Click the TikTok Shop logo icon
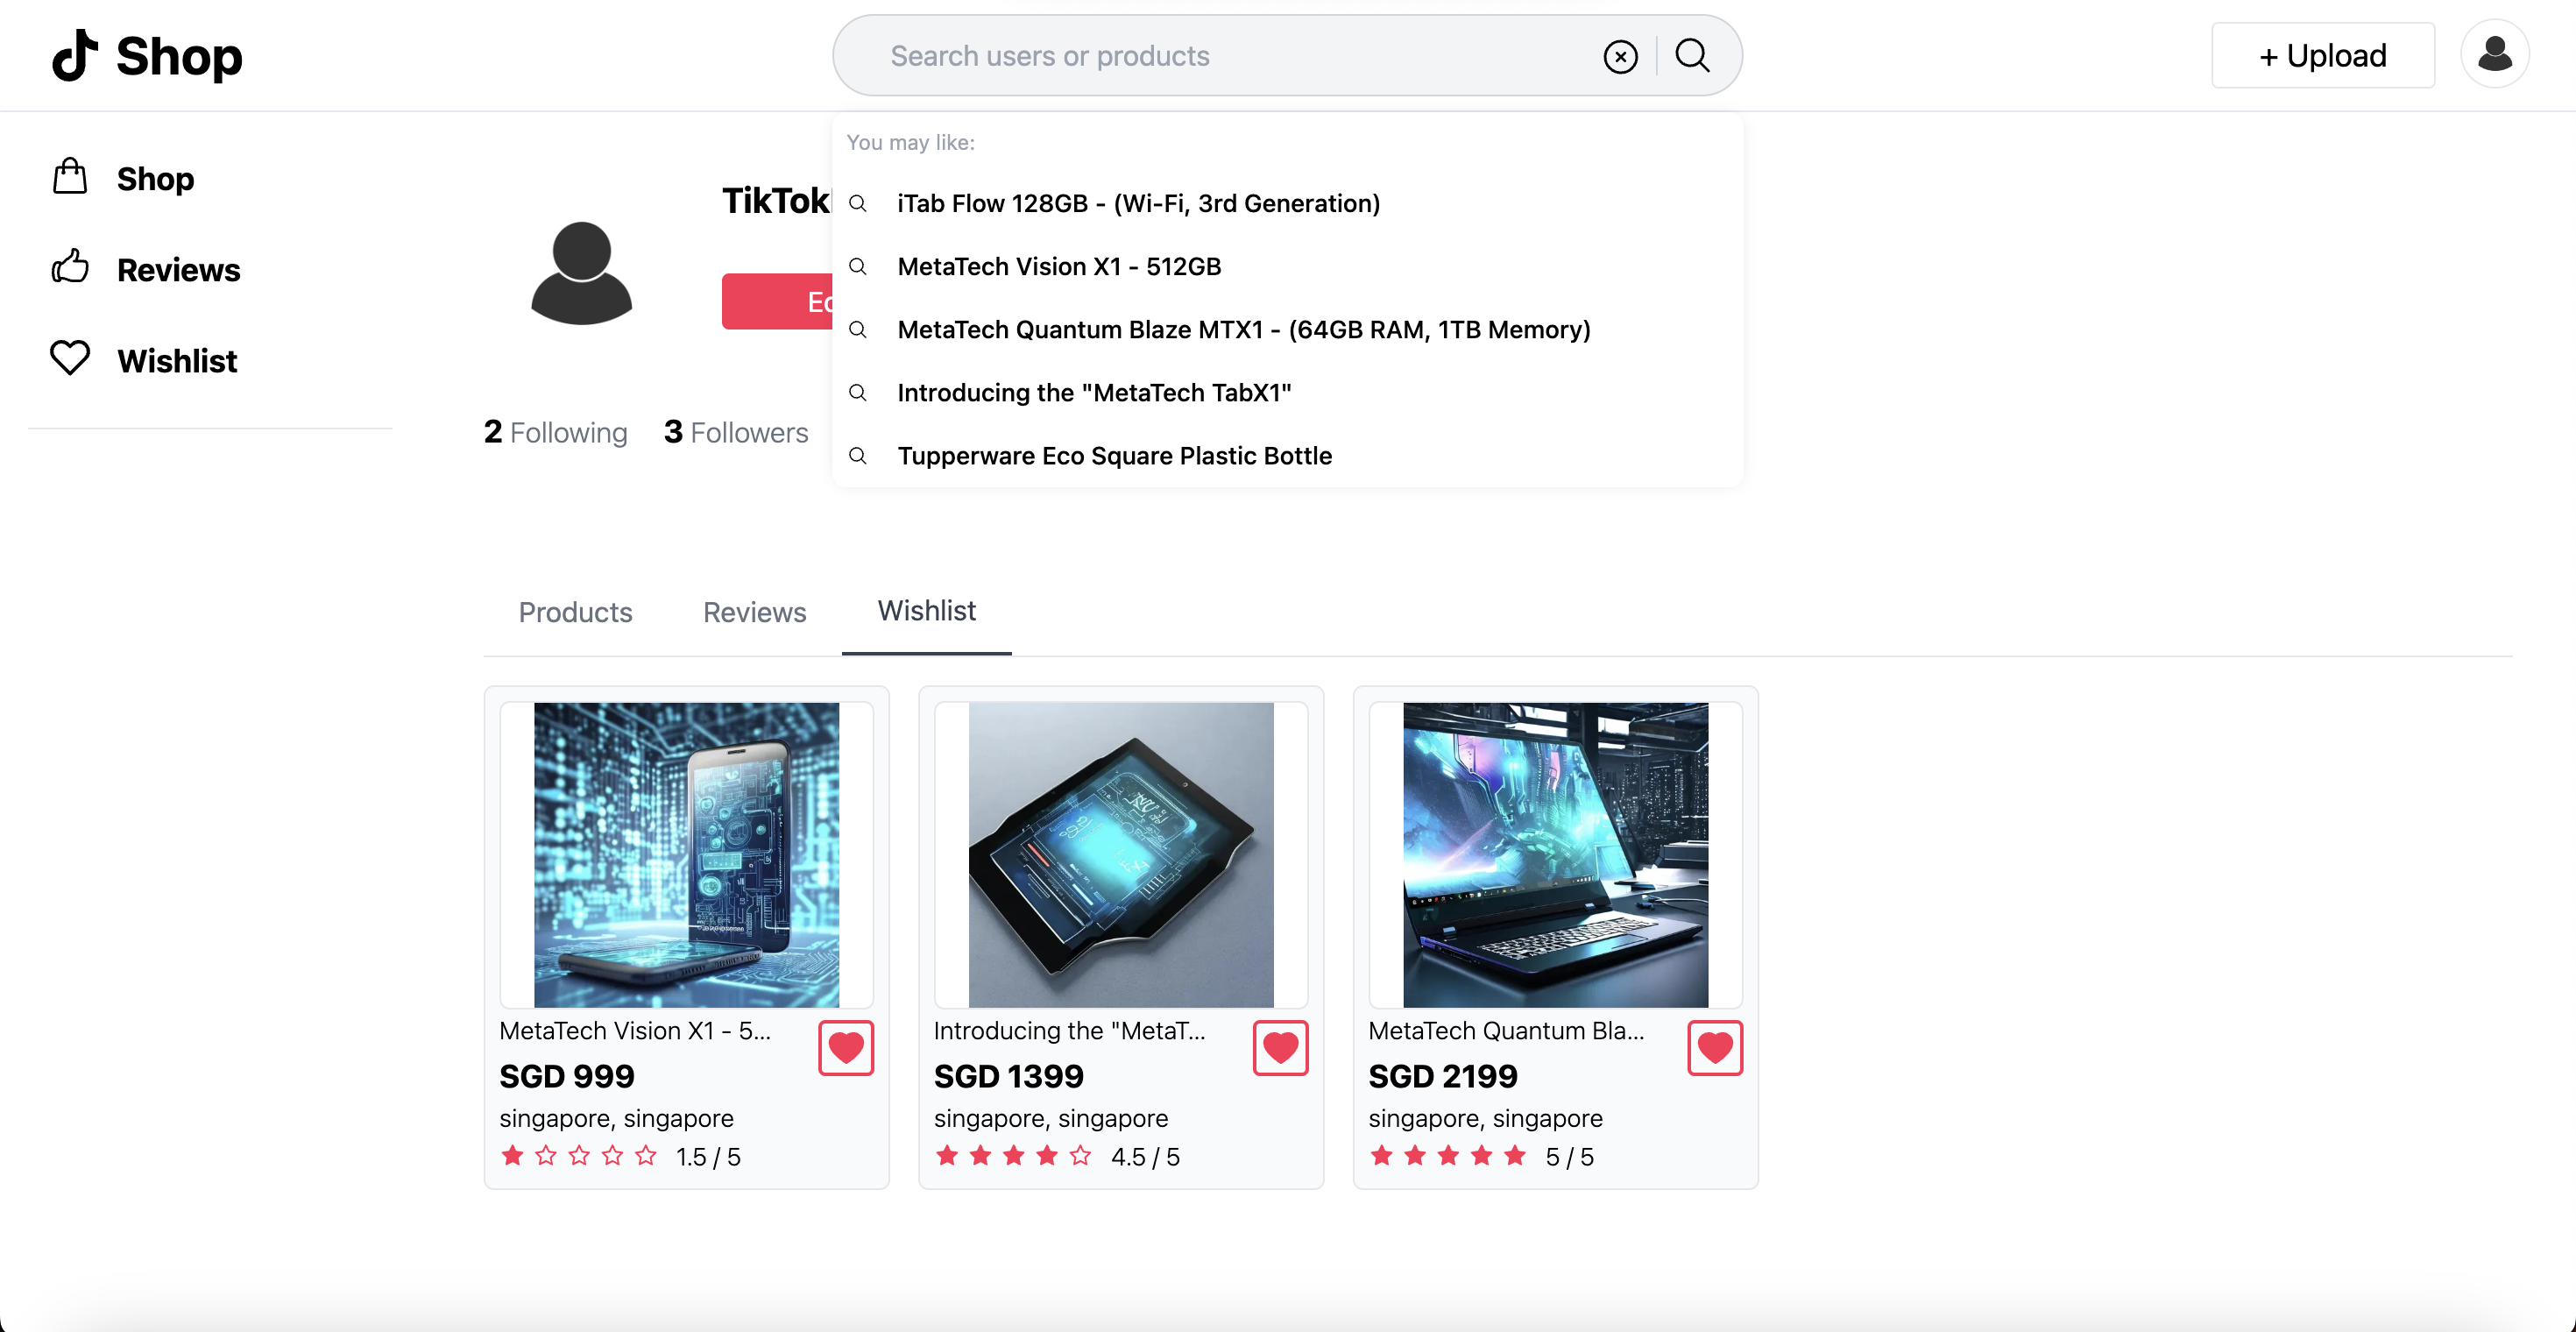The image size is (2576, 1332). pos(75,55)
